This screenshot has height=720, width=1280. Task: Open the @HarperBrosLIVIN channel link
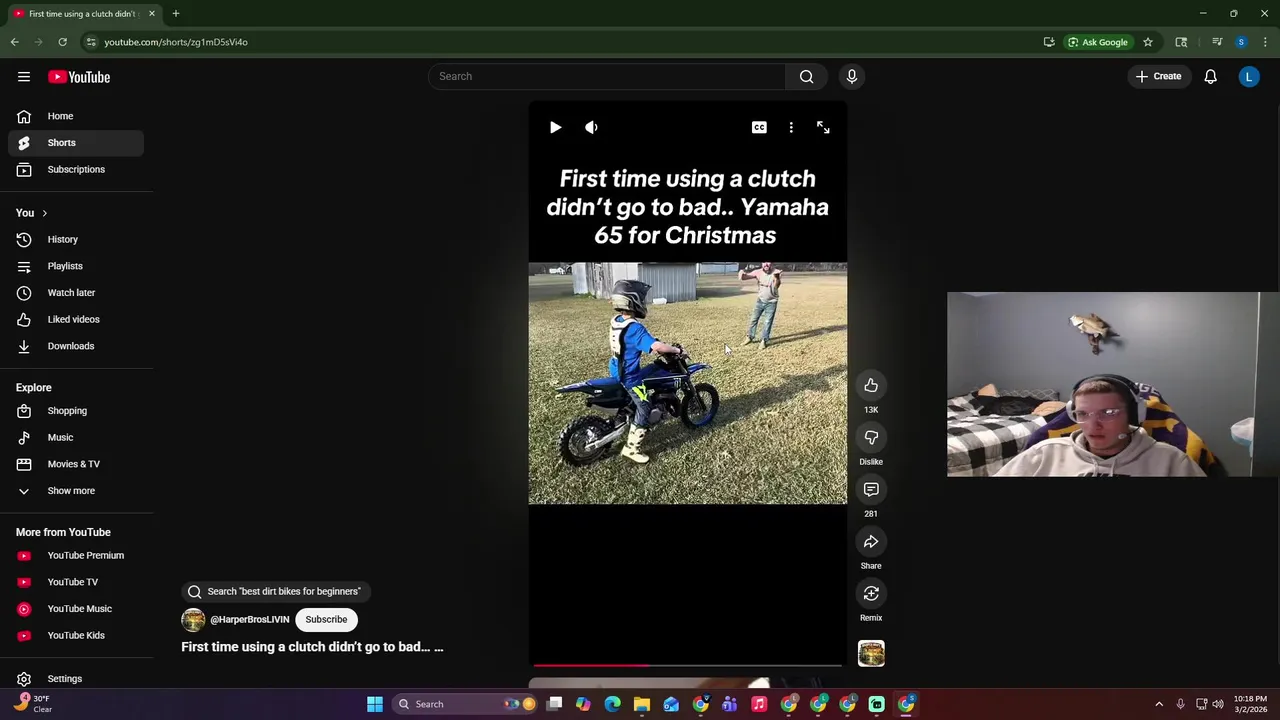tap(249, 619)
